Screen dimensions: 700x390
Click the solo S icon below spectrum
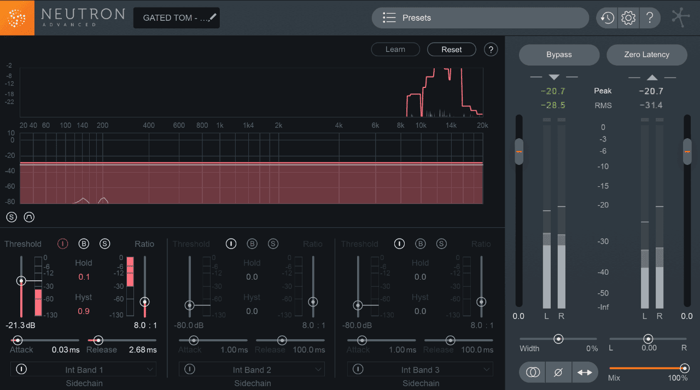(12, 217)
